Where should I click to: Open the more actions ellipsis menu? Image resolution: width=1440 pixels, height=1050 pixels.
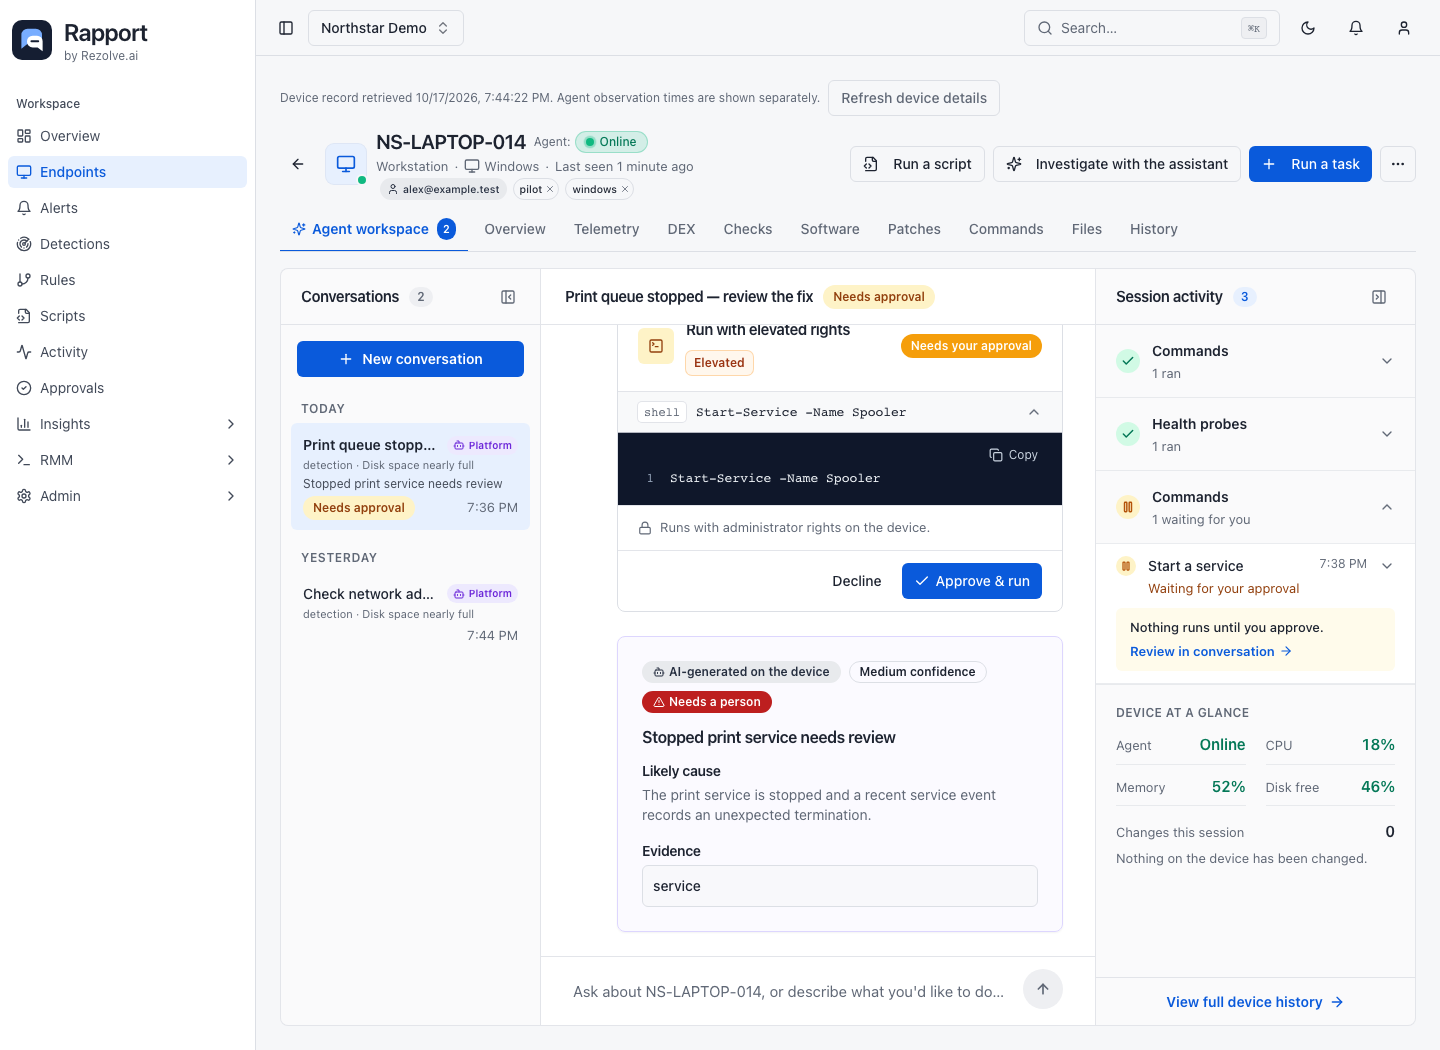(1398, 164)
